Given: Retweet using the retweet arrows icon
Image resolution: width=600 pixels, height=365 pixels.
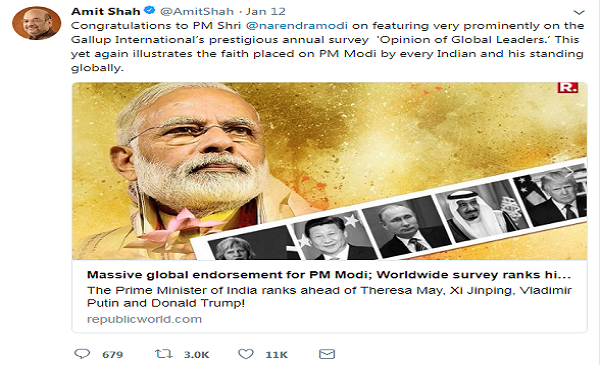Looking at the screenshot, I should tap(164, 354).
